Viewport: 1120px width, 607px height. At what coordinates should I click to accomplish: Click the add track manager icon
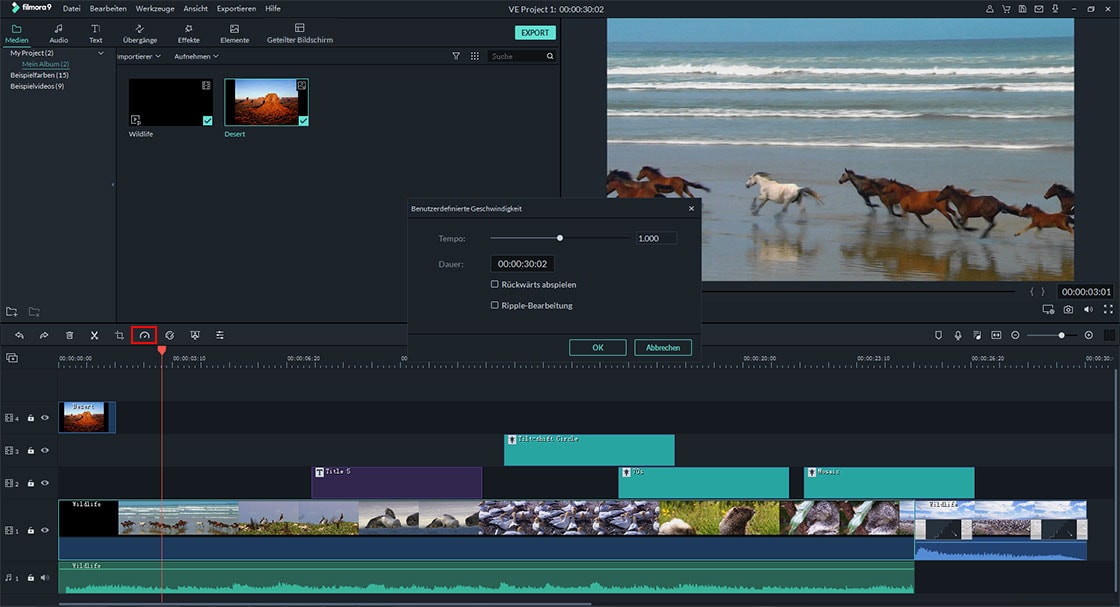point(12,358)
